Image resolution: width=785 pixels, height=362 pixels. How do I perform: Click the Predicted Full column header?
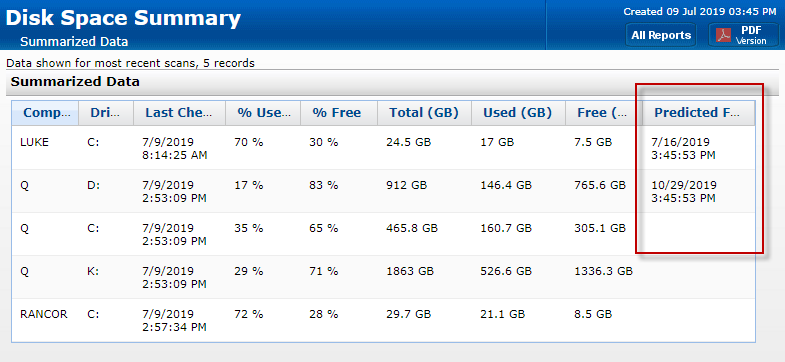tap(699, 113)
